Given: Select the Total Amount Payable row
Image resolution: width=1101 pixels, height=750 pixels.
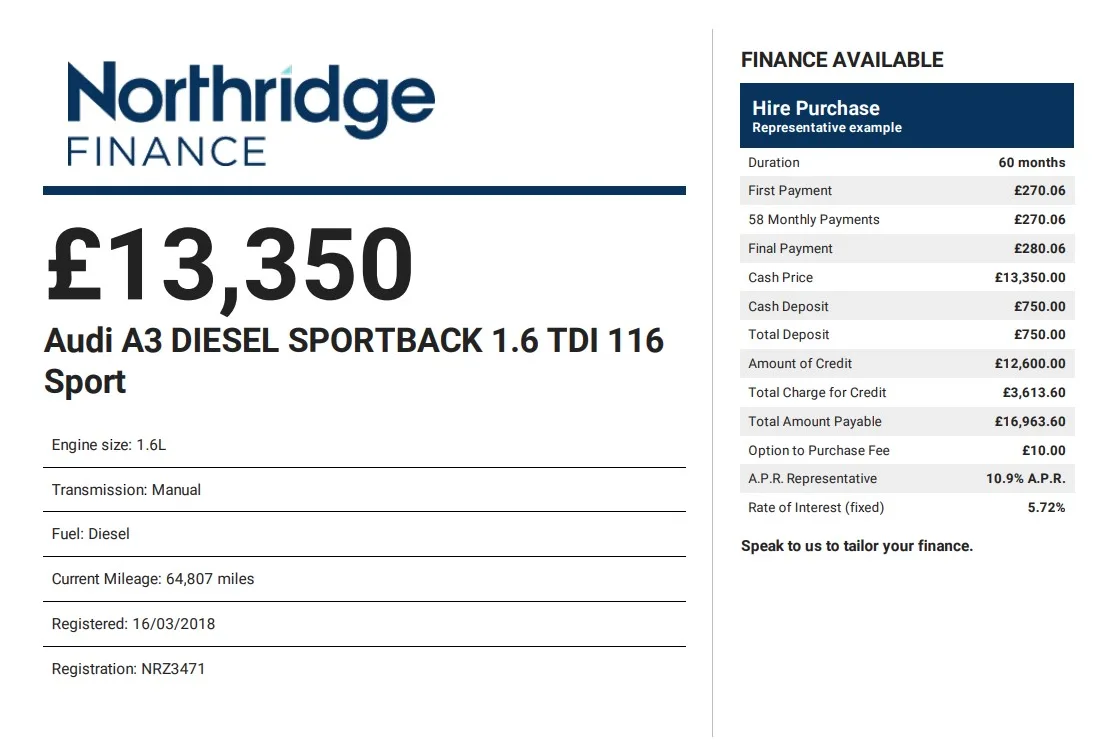Looking at the screenshot, I should pos(906,422).
